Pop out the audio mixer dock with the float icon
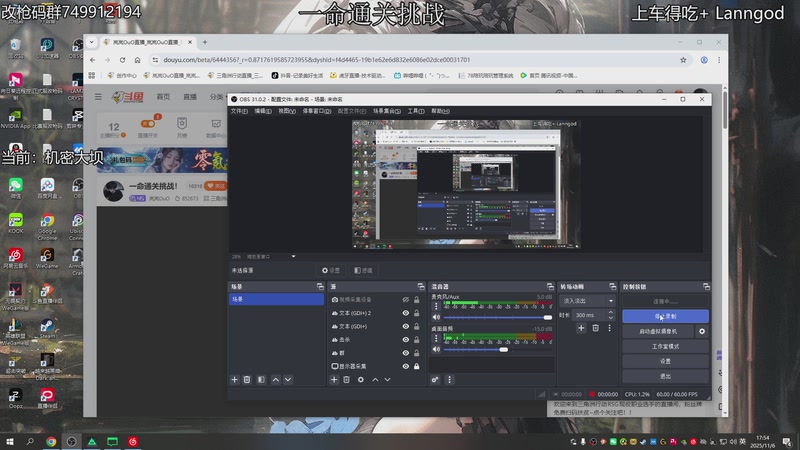The image size is (800, 450). pos(550,287)
